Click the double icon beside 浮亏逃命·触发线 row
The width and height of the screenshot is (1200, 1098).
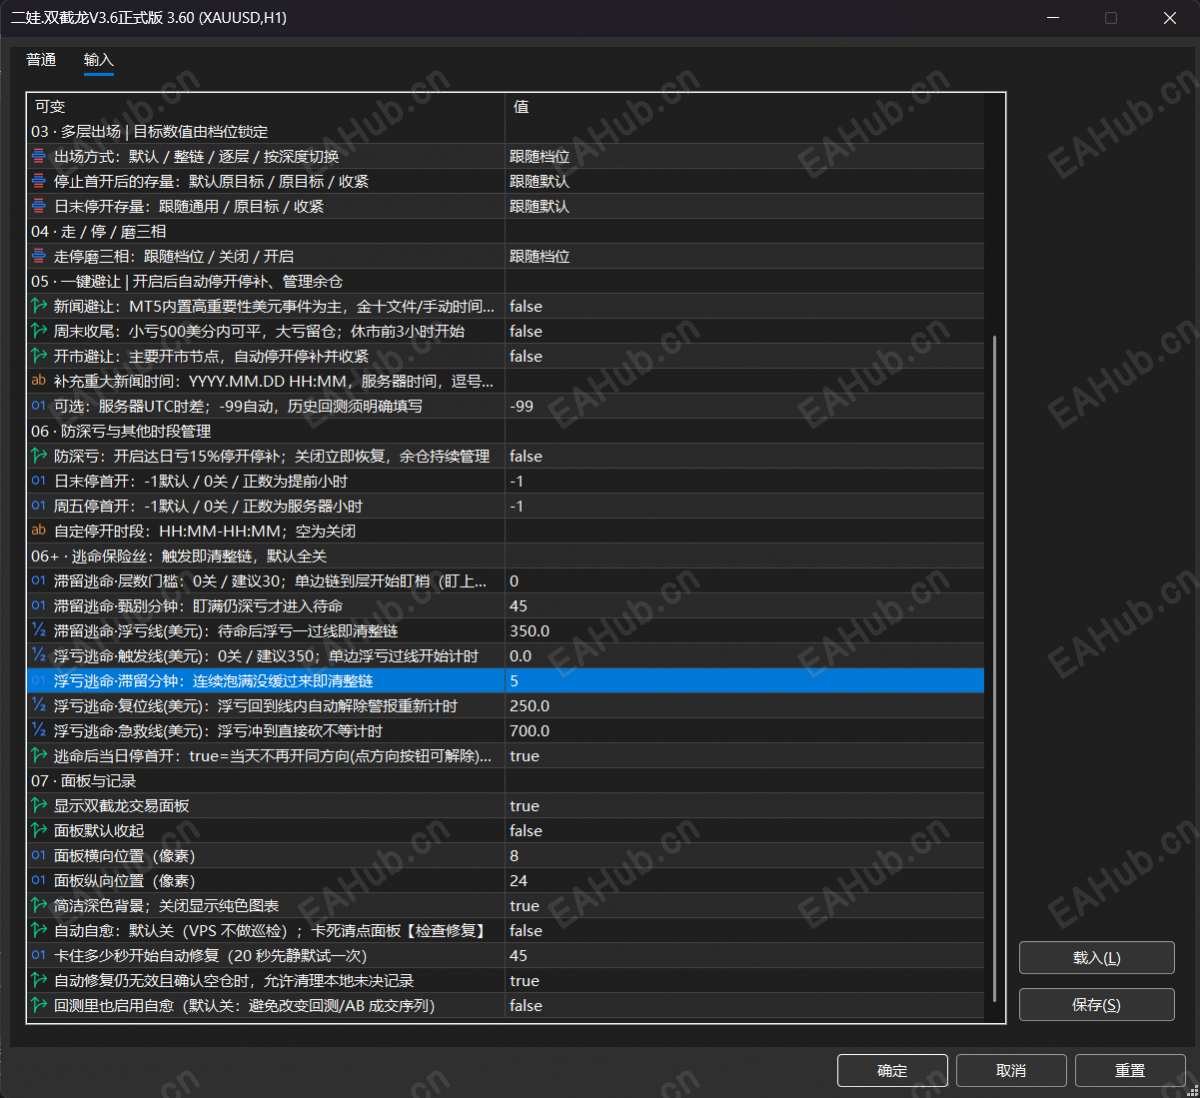coord(39,656)
